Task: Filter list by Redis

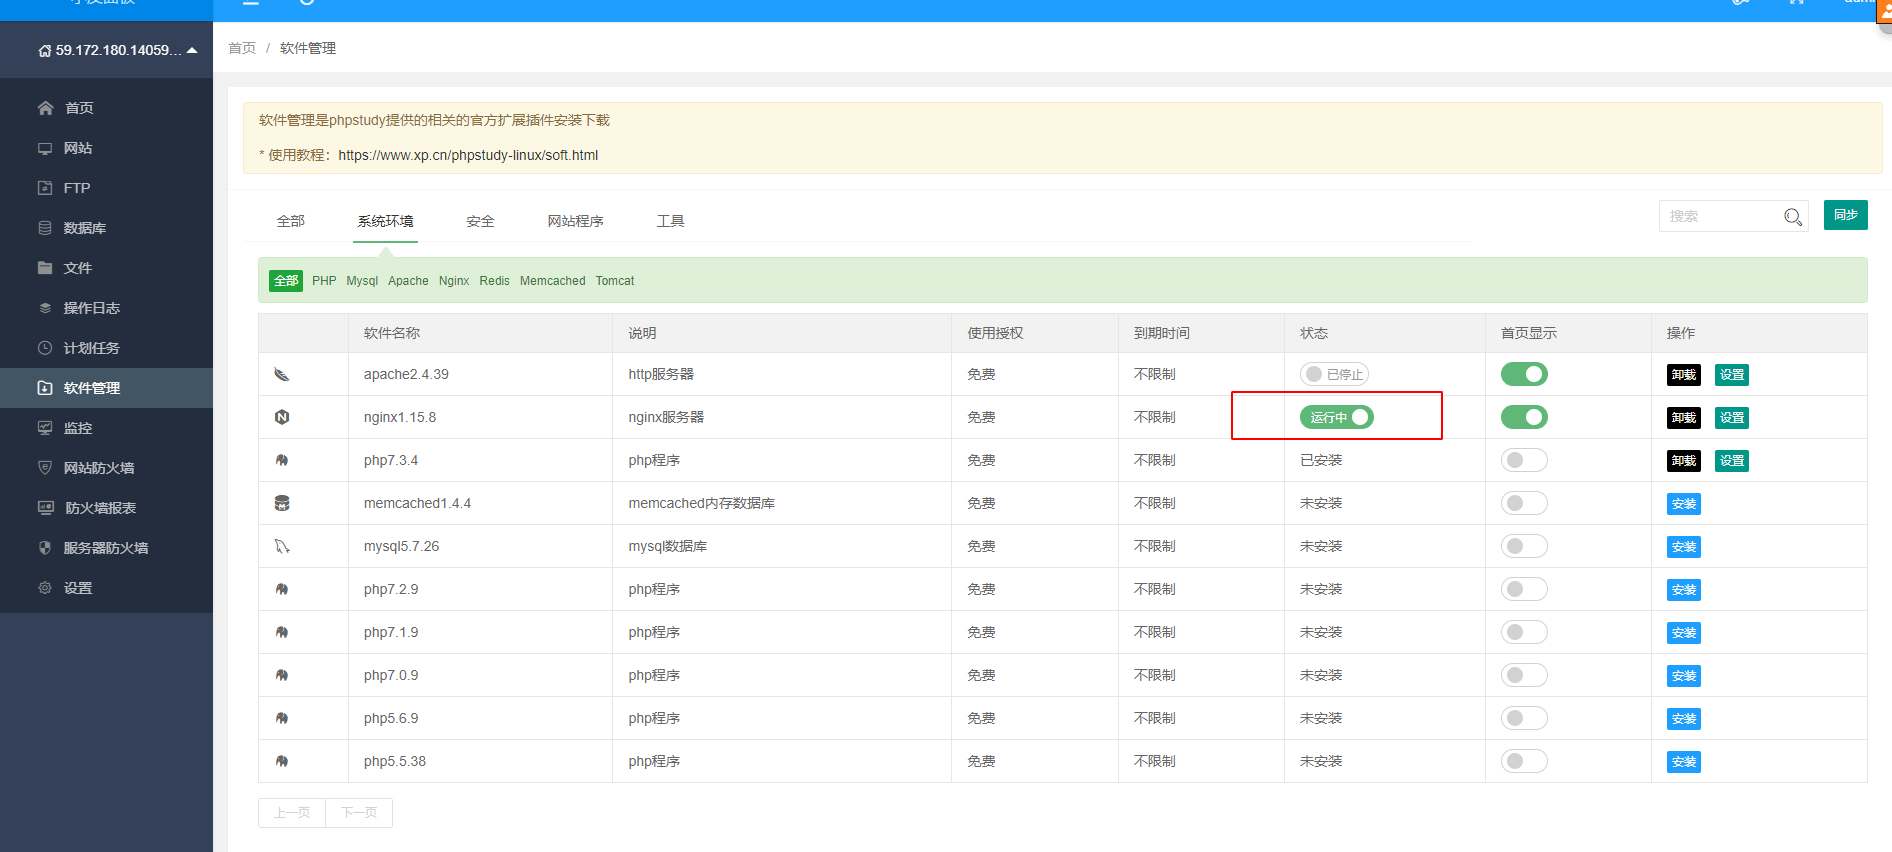Action: coord(494,281)
